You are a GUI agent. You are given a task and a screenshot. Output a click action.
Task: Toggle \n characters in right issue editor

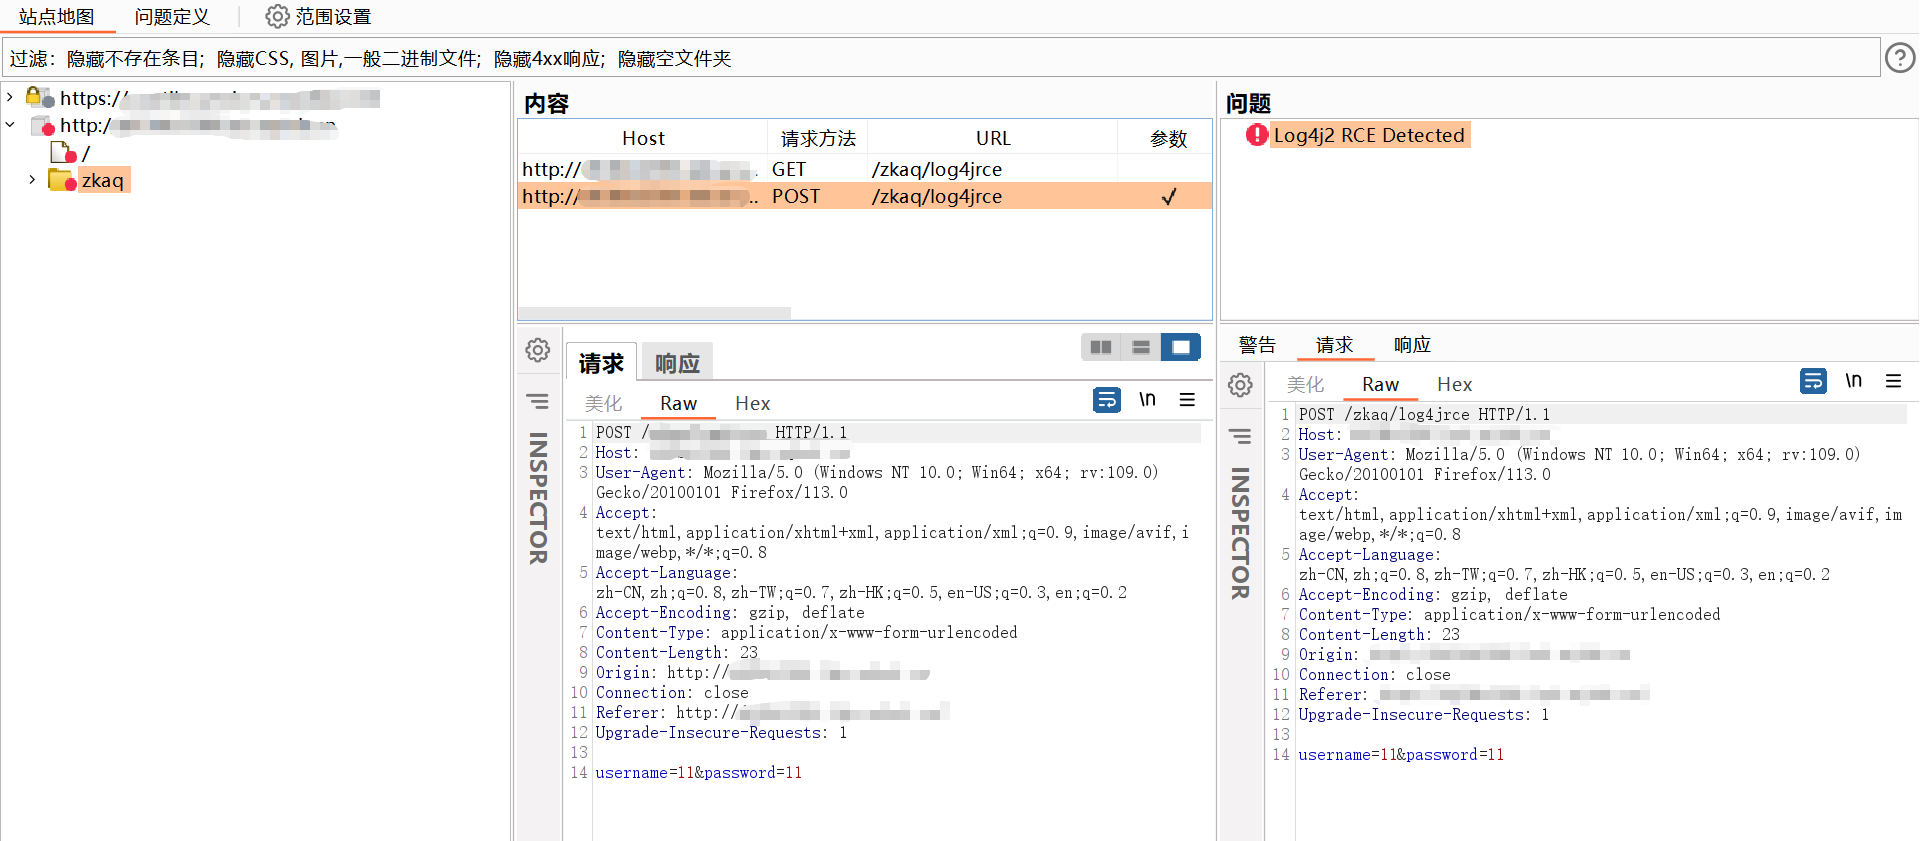point(1854,381)
